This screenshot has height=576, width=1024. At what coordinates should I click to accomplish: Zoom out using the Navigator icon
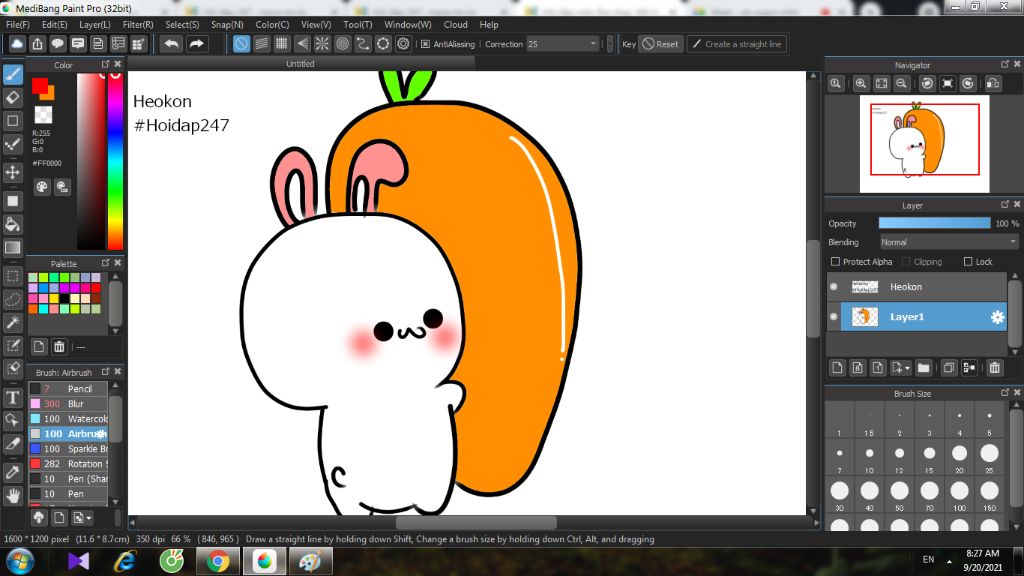coord(902,84)
